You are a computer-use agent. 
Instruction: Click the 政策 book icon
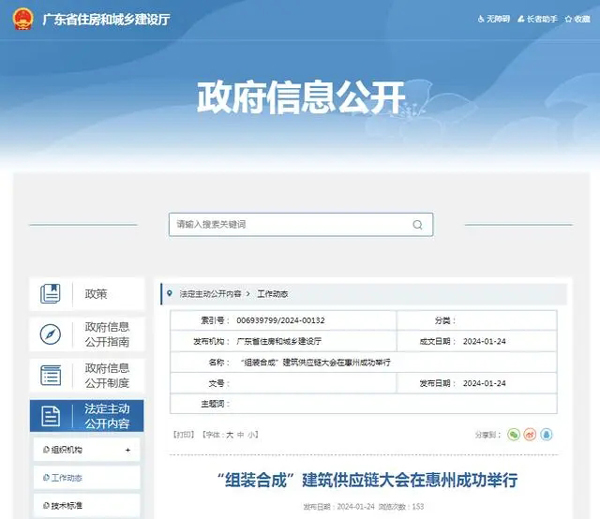click(x=51, y=294)
